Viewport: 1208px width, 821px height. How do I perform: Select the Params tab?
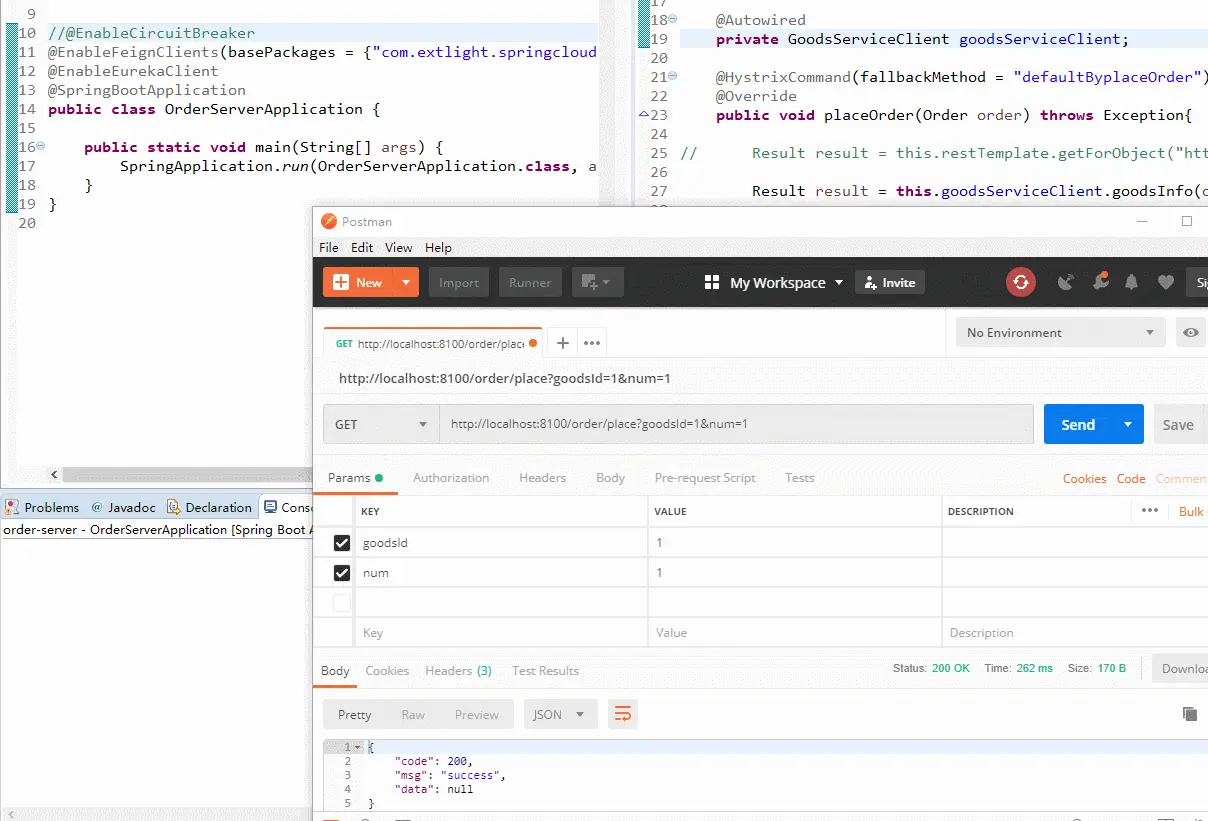tap(355, 478)
